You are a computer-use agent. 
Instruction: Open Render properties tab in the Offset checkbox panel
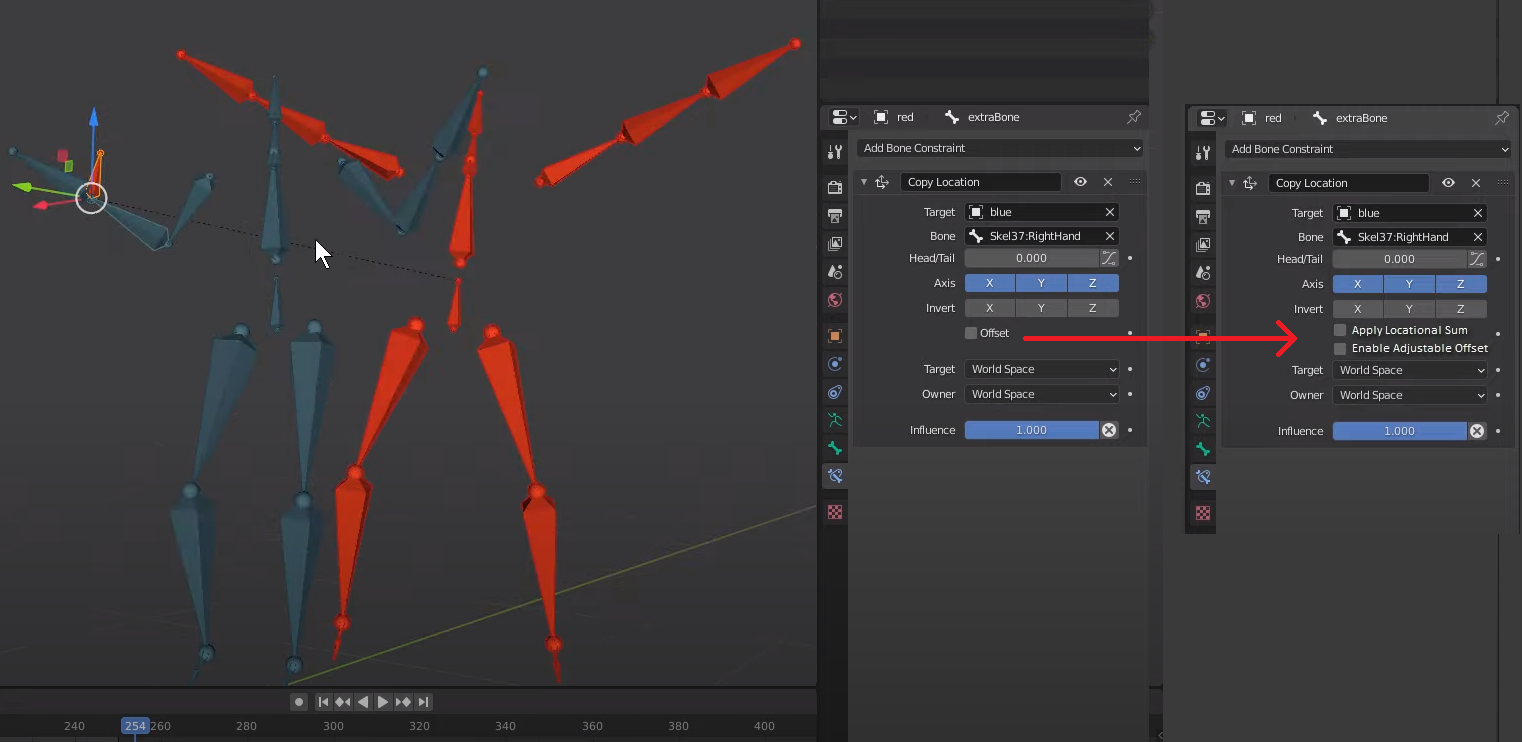pyautogui.click(x=835, y=188)
